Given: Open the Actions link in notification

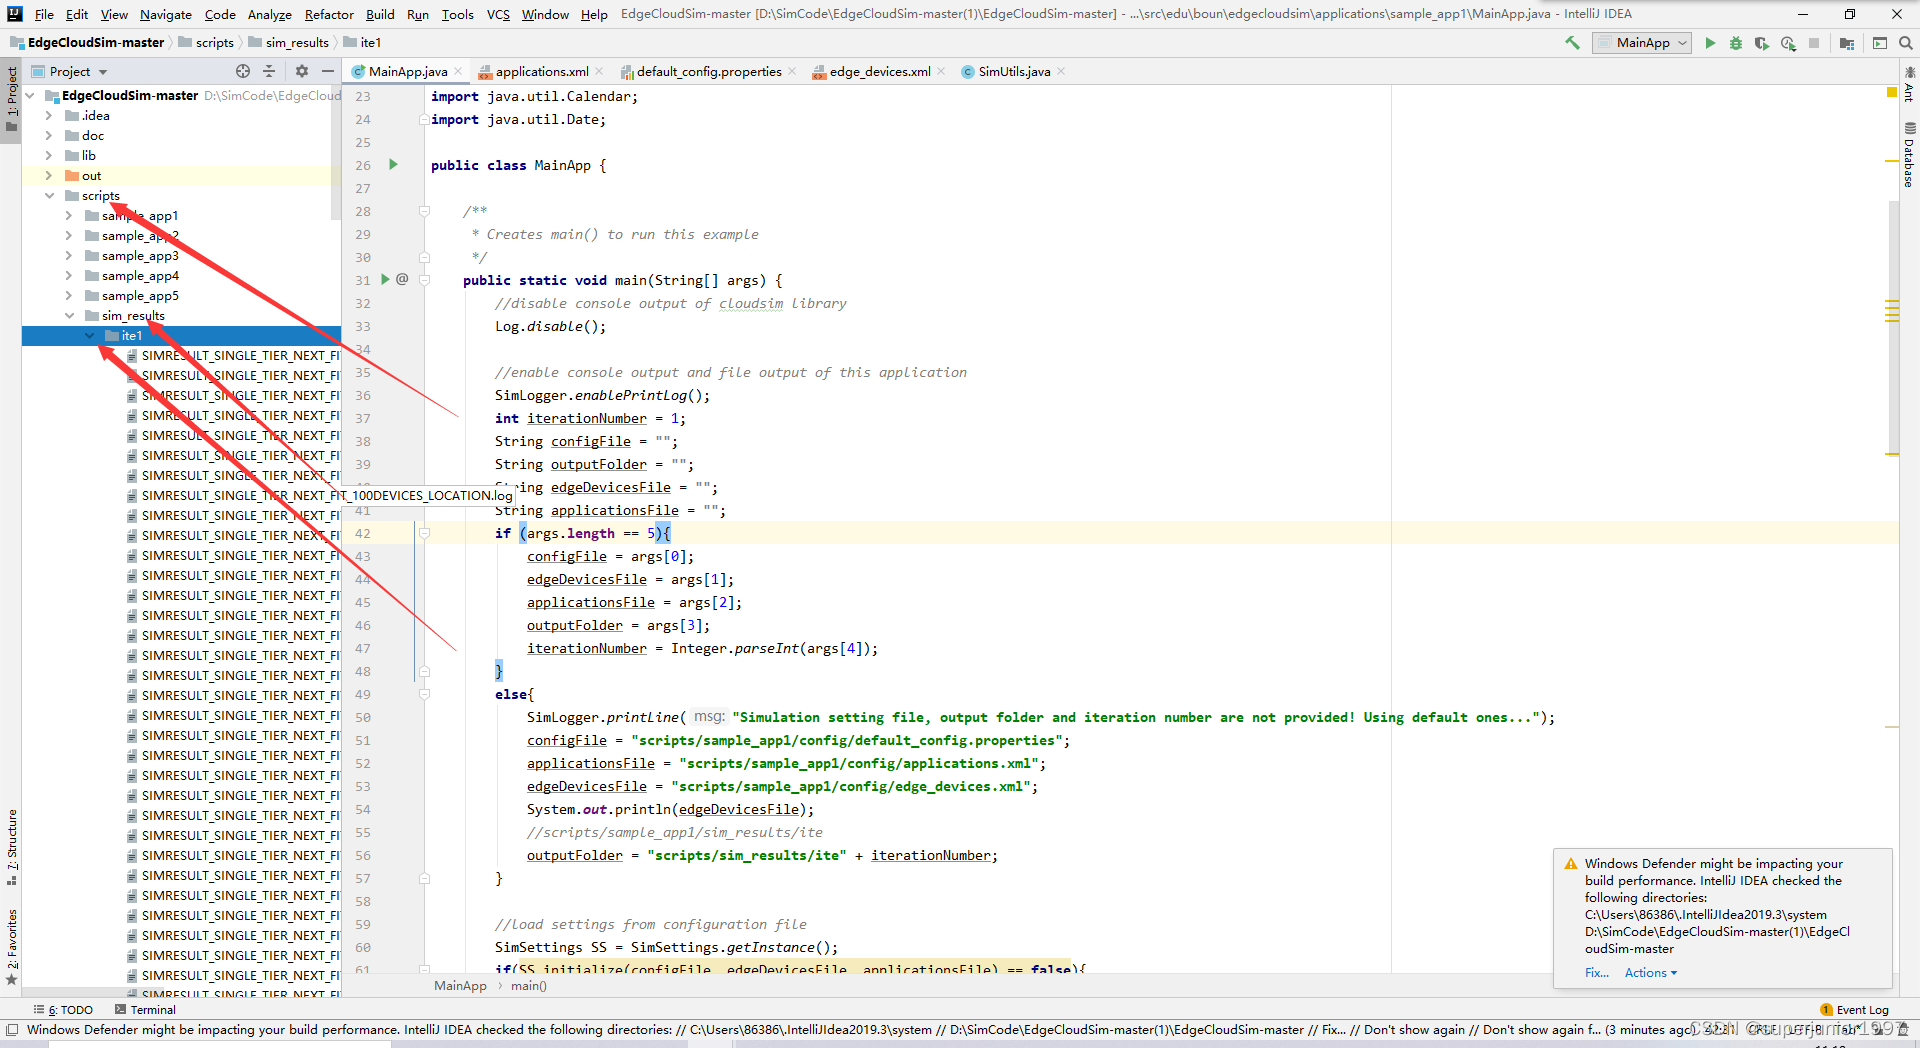Looking at the screenshot, I should tap(1650, 973).
